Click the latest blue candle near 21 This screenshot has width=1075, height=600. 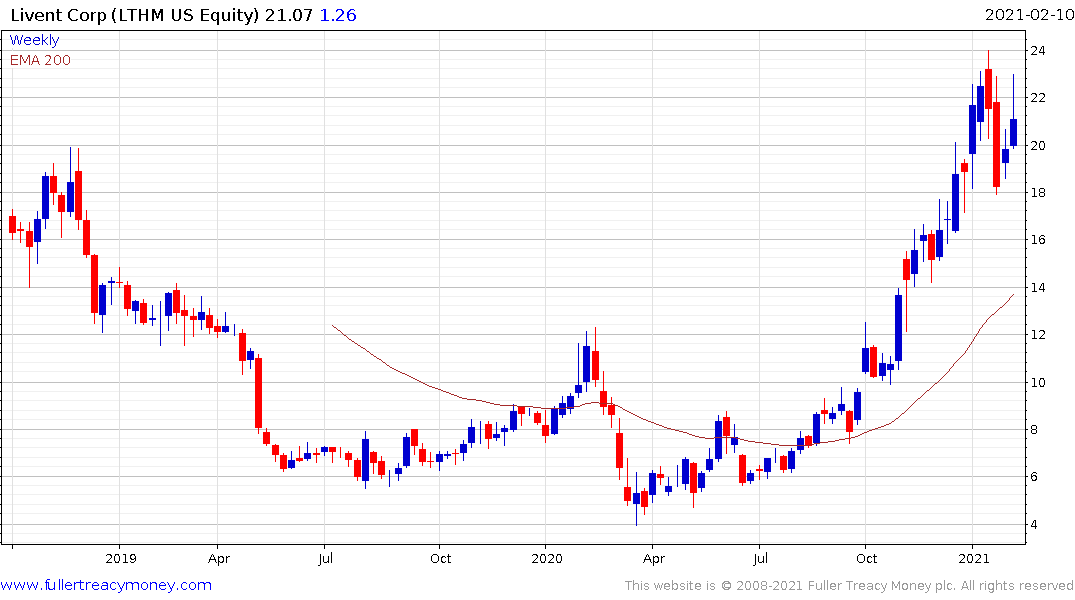click(1013, 132)
